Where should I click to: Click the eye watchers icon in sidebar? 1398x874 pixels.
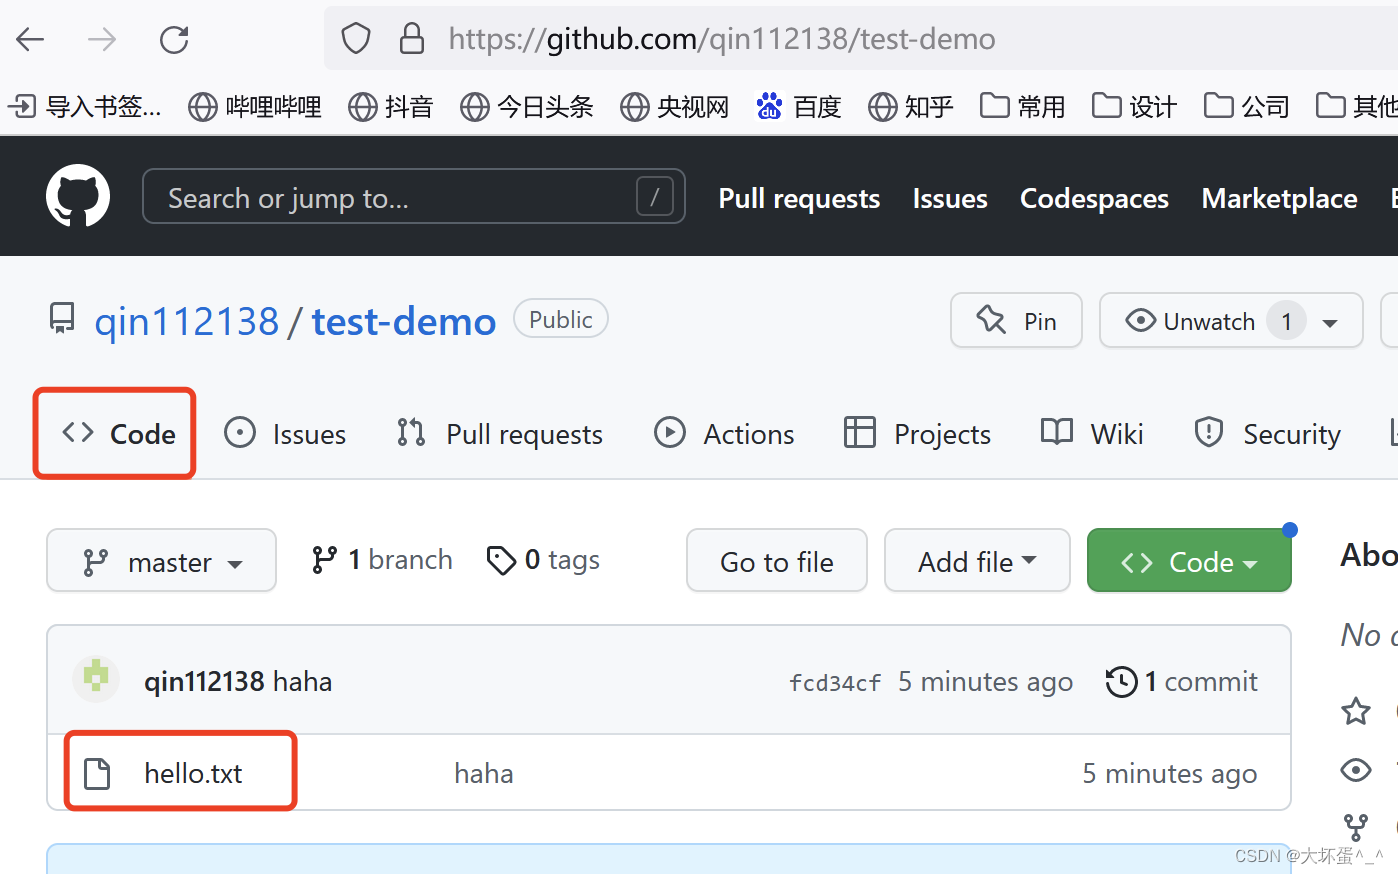(1356, 769)
